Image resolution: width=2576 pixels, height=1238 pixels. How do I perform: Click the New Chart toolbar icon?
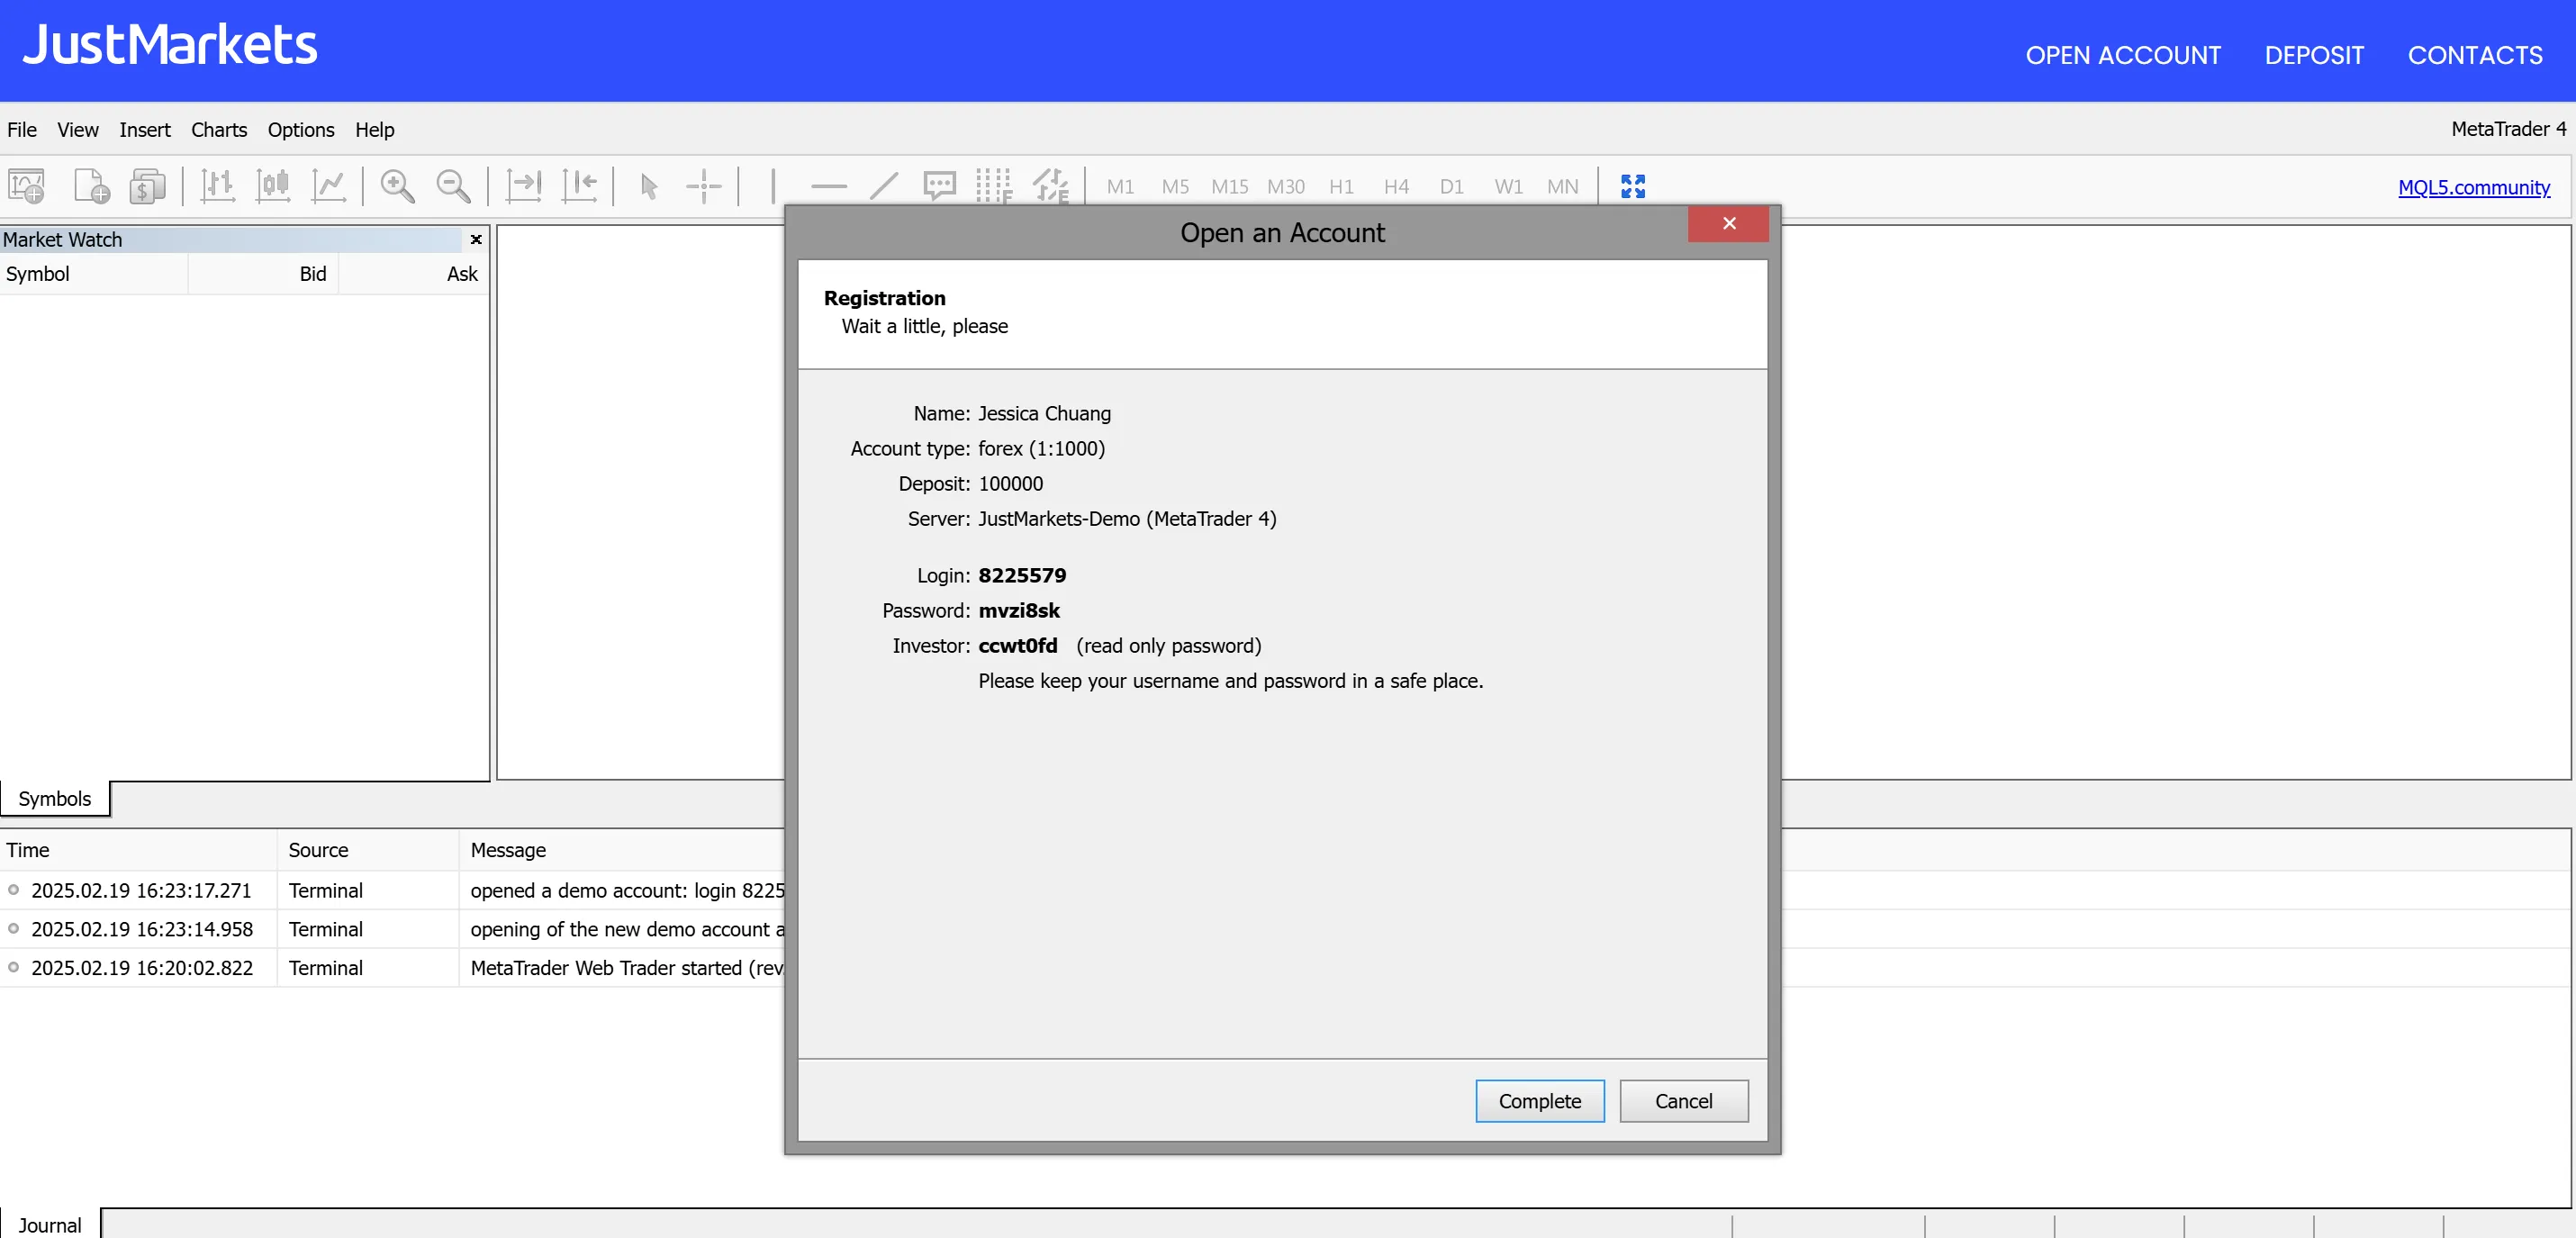(27, 186)
